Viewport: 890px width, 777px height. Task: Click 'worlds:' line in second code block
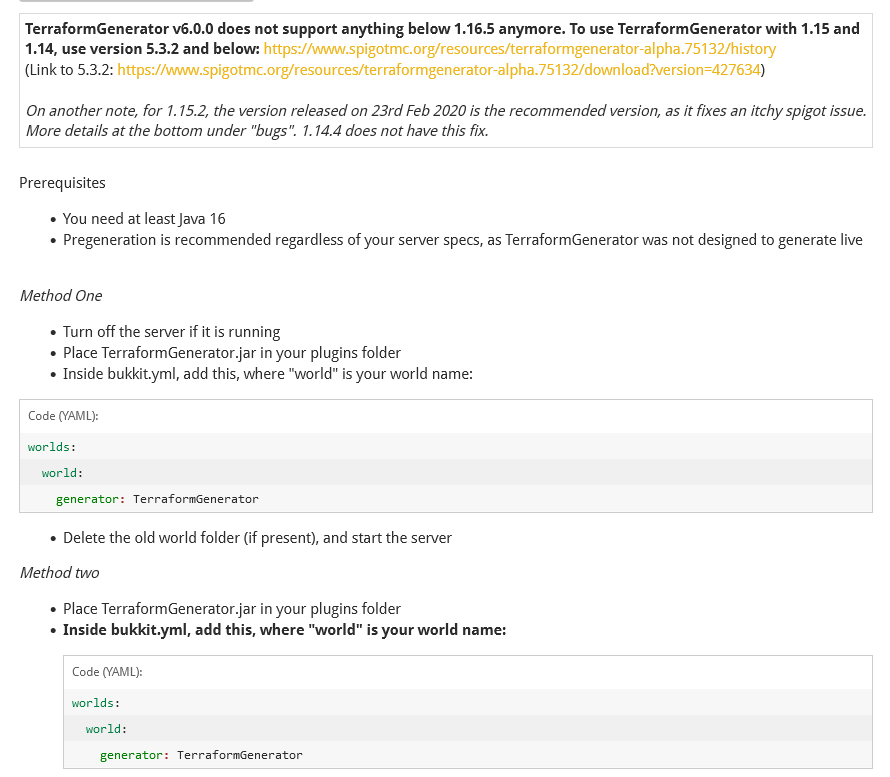(96, 703)
